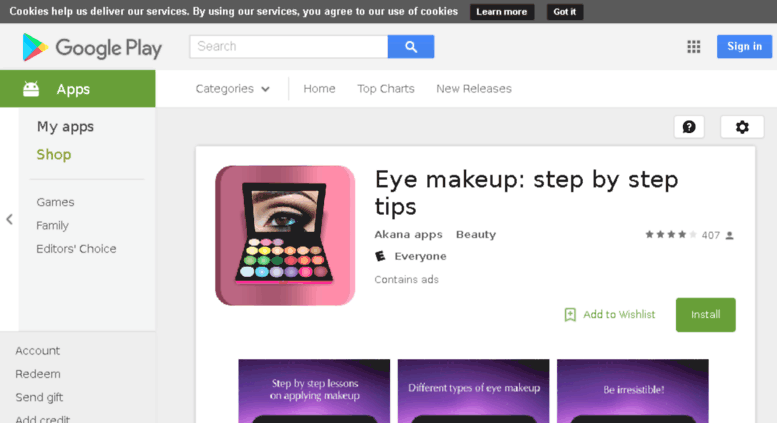Go to the Home tab
Image resolution: width=777 pixels, height=423 pixels.
pos(319,89)
